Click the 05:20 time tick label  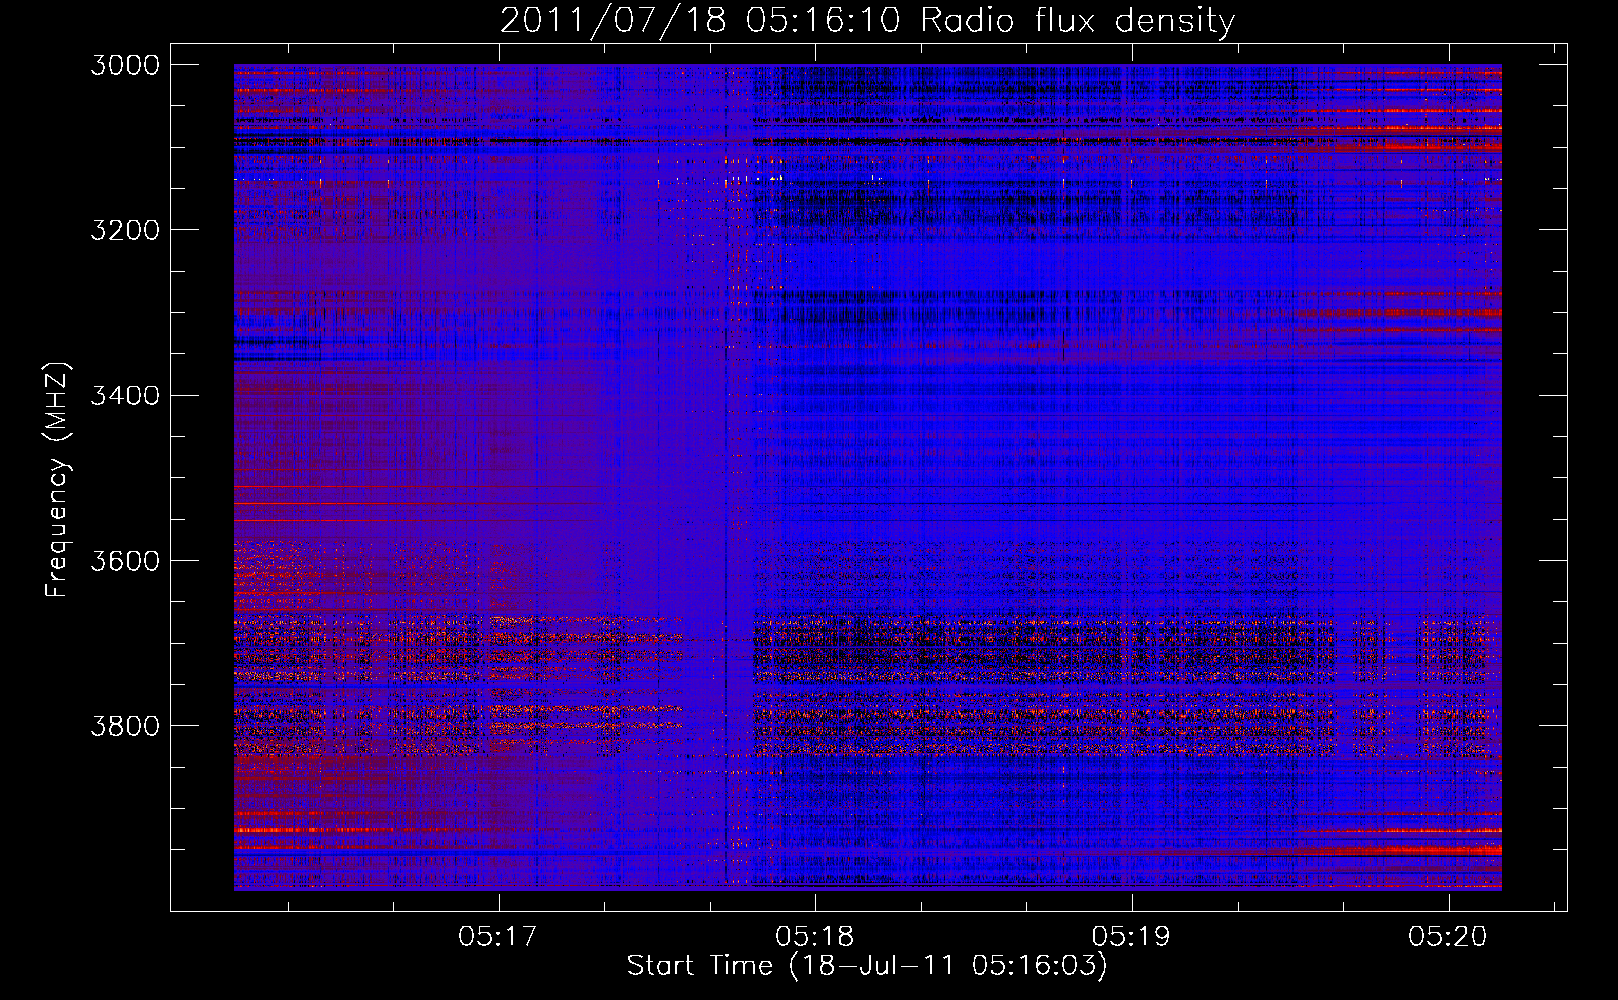point(1449,936)
